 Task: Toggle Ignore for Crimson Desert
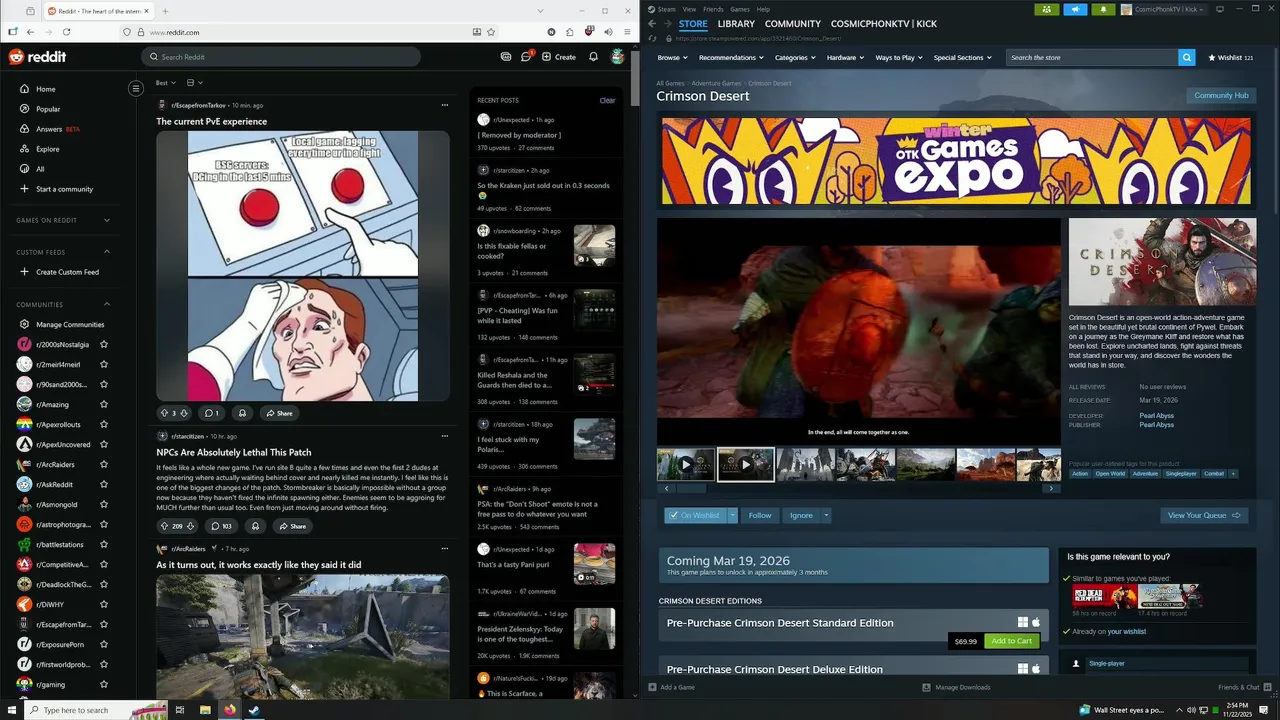[x=801, y=515]
